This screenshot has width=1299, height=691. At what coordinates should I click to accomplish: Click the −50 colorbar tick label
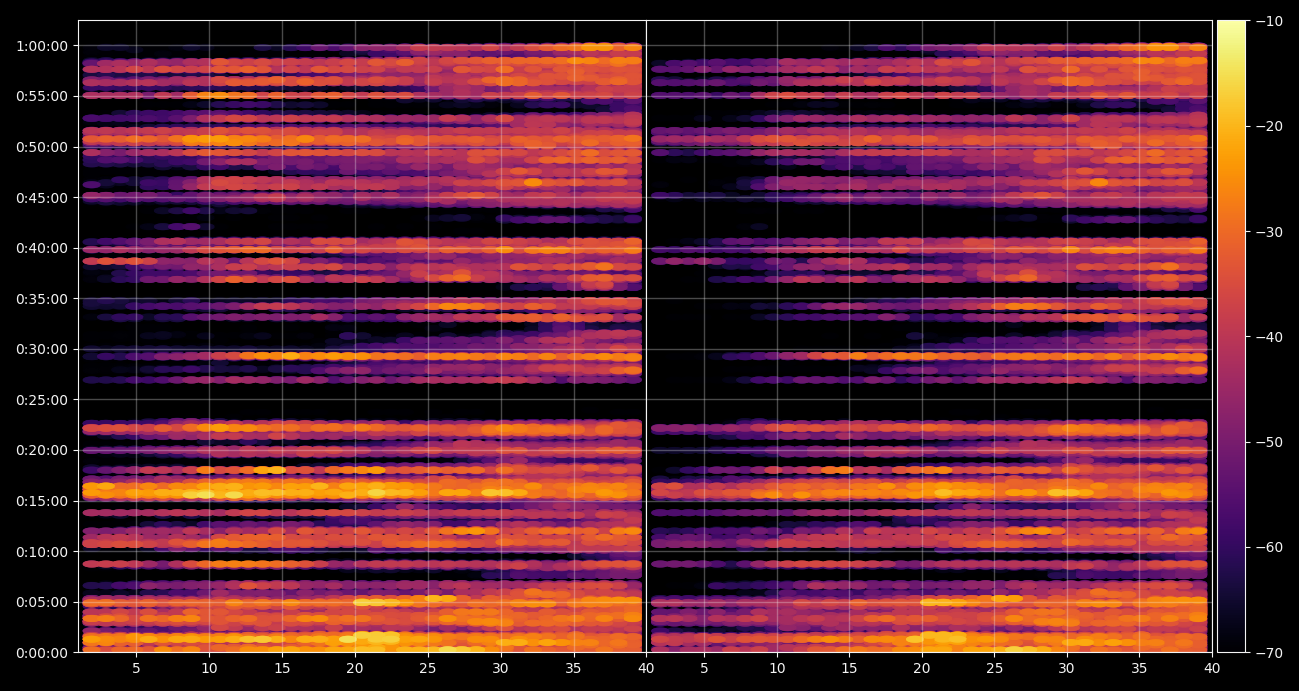(1268, 442)
